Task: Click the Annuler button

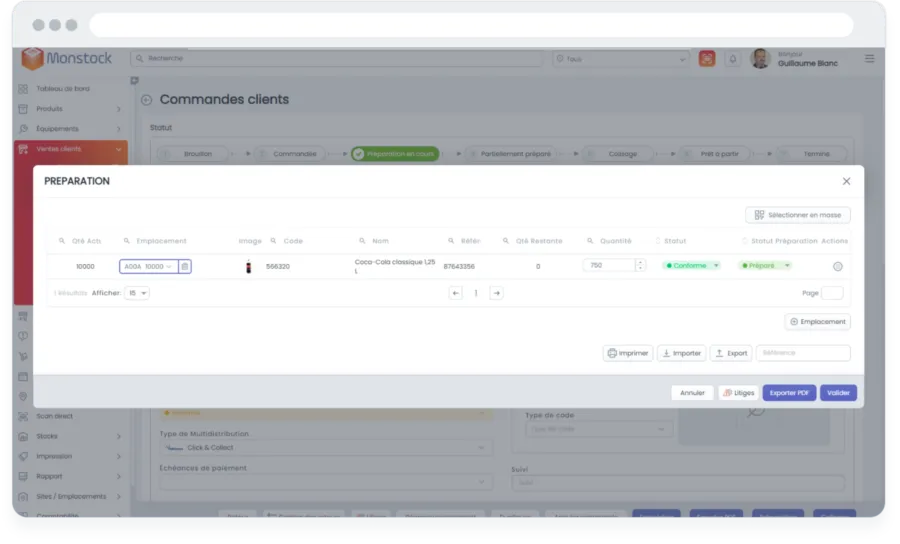Action: 692,393
